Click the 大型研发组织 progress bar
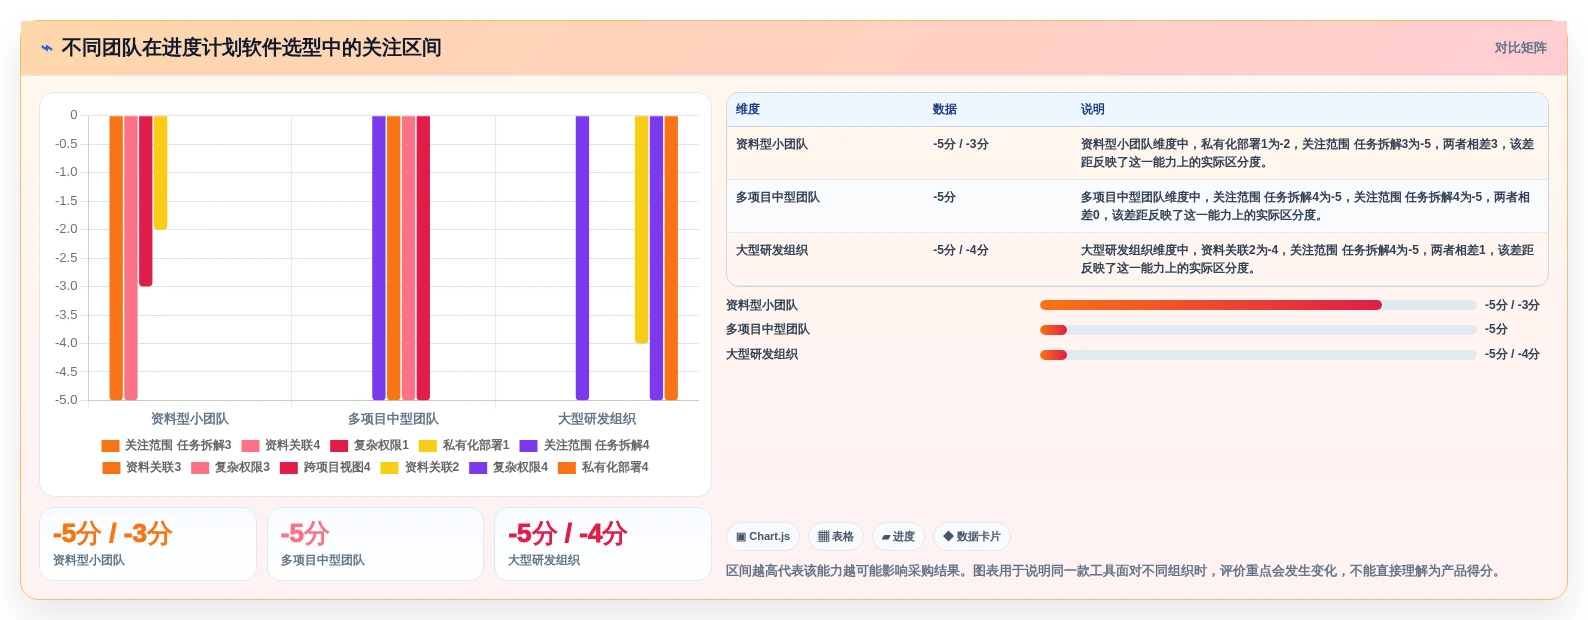Screen dimensions: 1588x620 tap(1258, 355)
